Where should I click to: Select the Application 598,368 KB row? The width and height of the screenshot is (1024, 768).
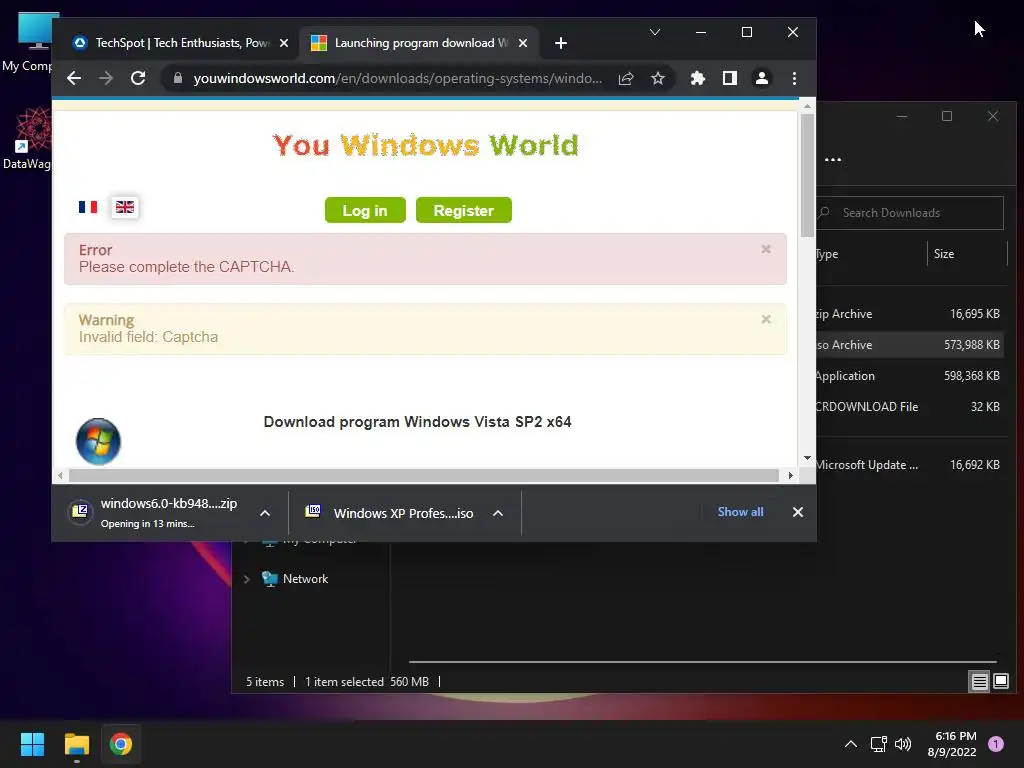point(909,376)
